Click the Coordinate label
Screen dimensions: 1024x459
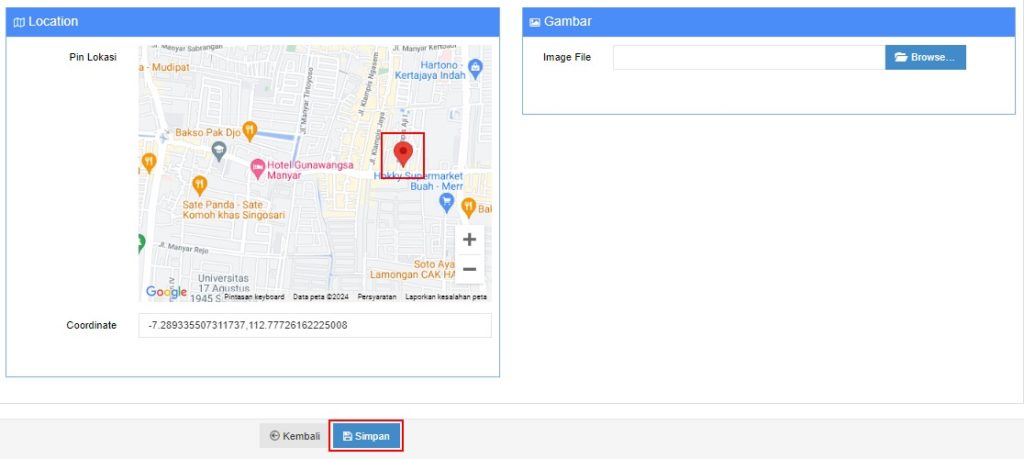click(x=91, y=325)
